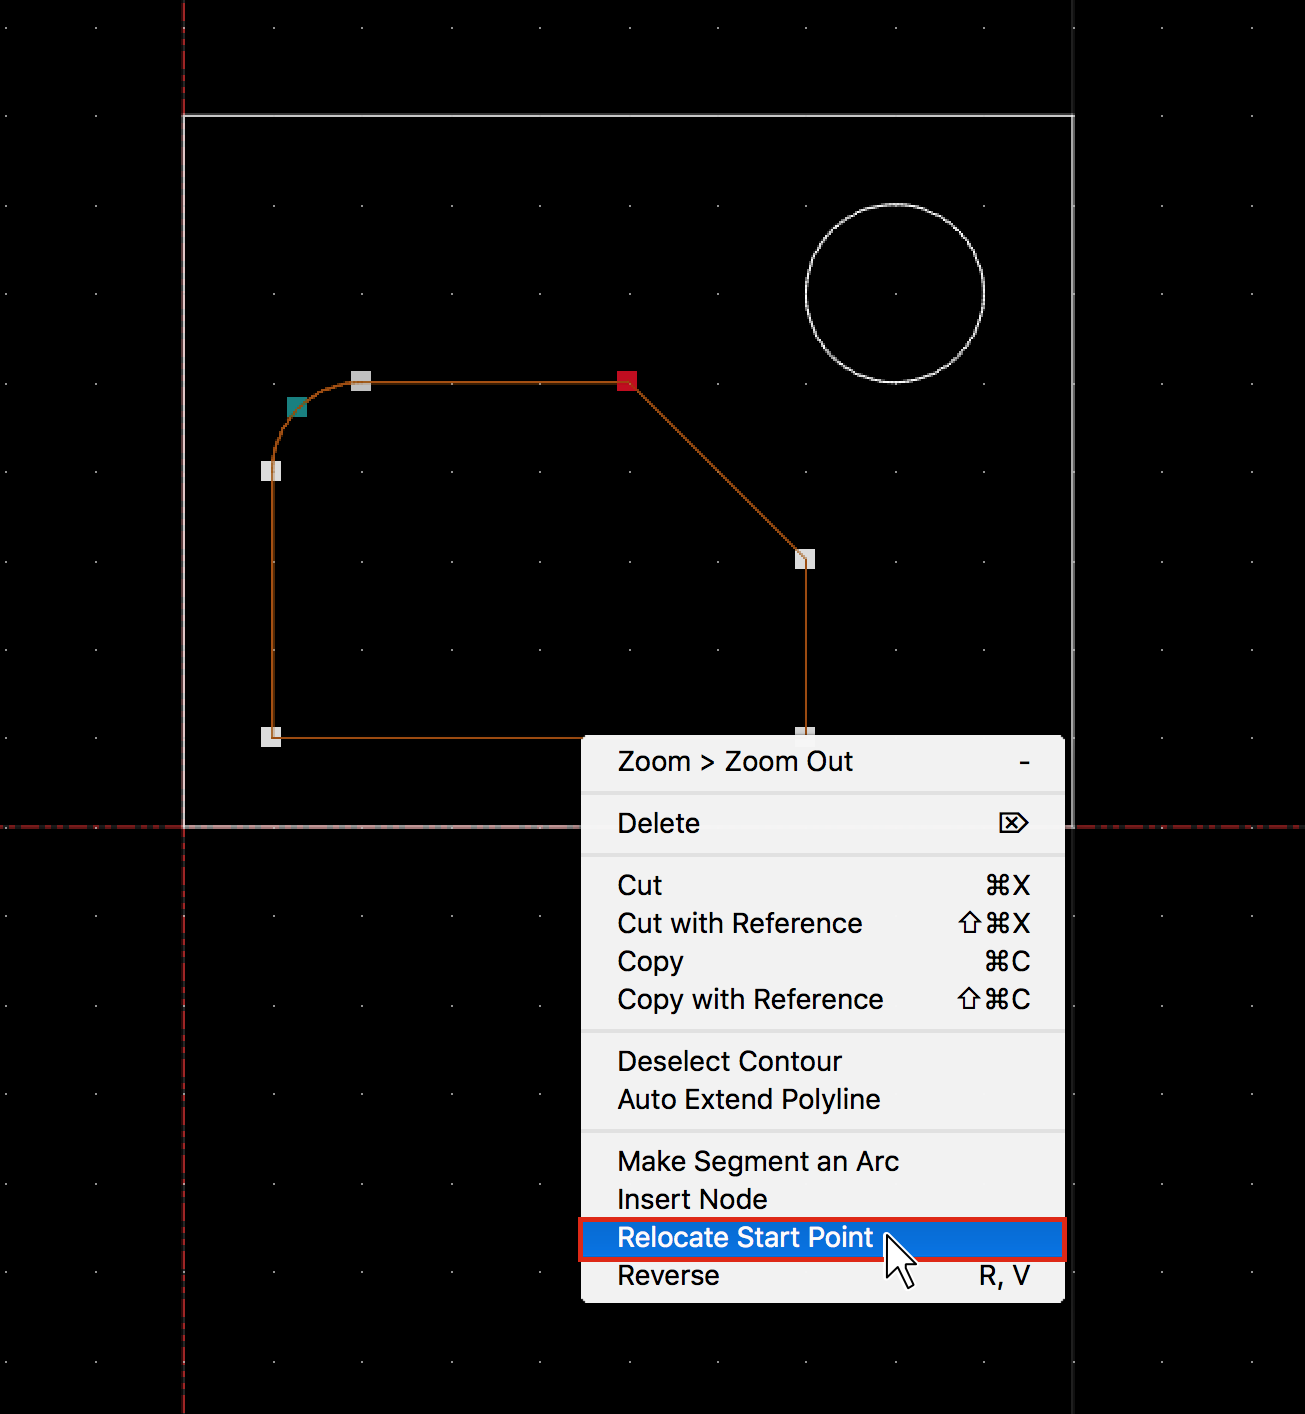Choose Zoom > Zoom Out entry
Image resolution: width=1305 pixels, height=1414 pixels.
tap(735, 762)
